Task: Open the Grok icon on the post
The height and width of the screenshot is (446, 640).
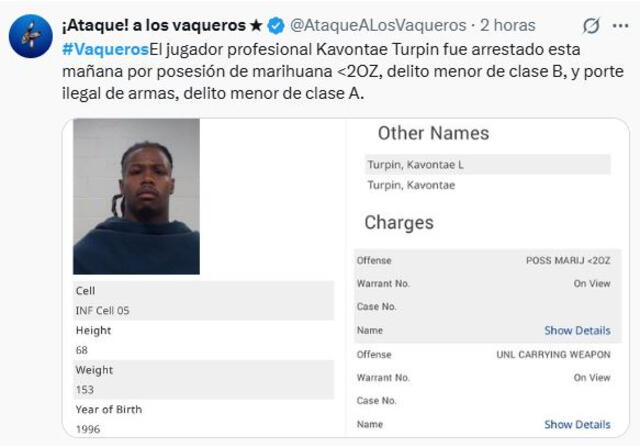Action: point(591,25)
